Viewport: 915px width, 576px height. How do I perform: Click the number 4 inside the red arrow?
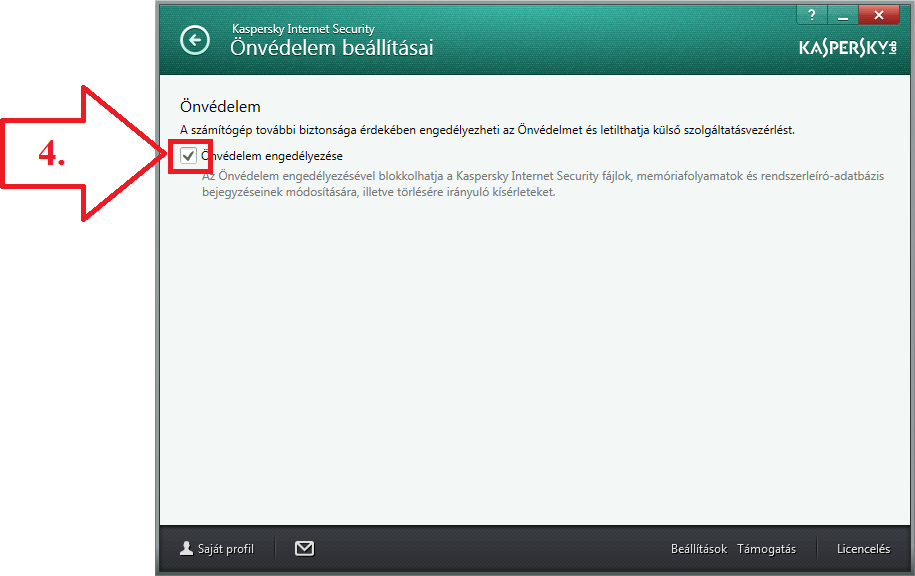click(52, 155)
